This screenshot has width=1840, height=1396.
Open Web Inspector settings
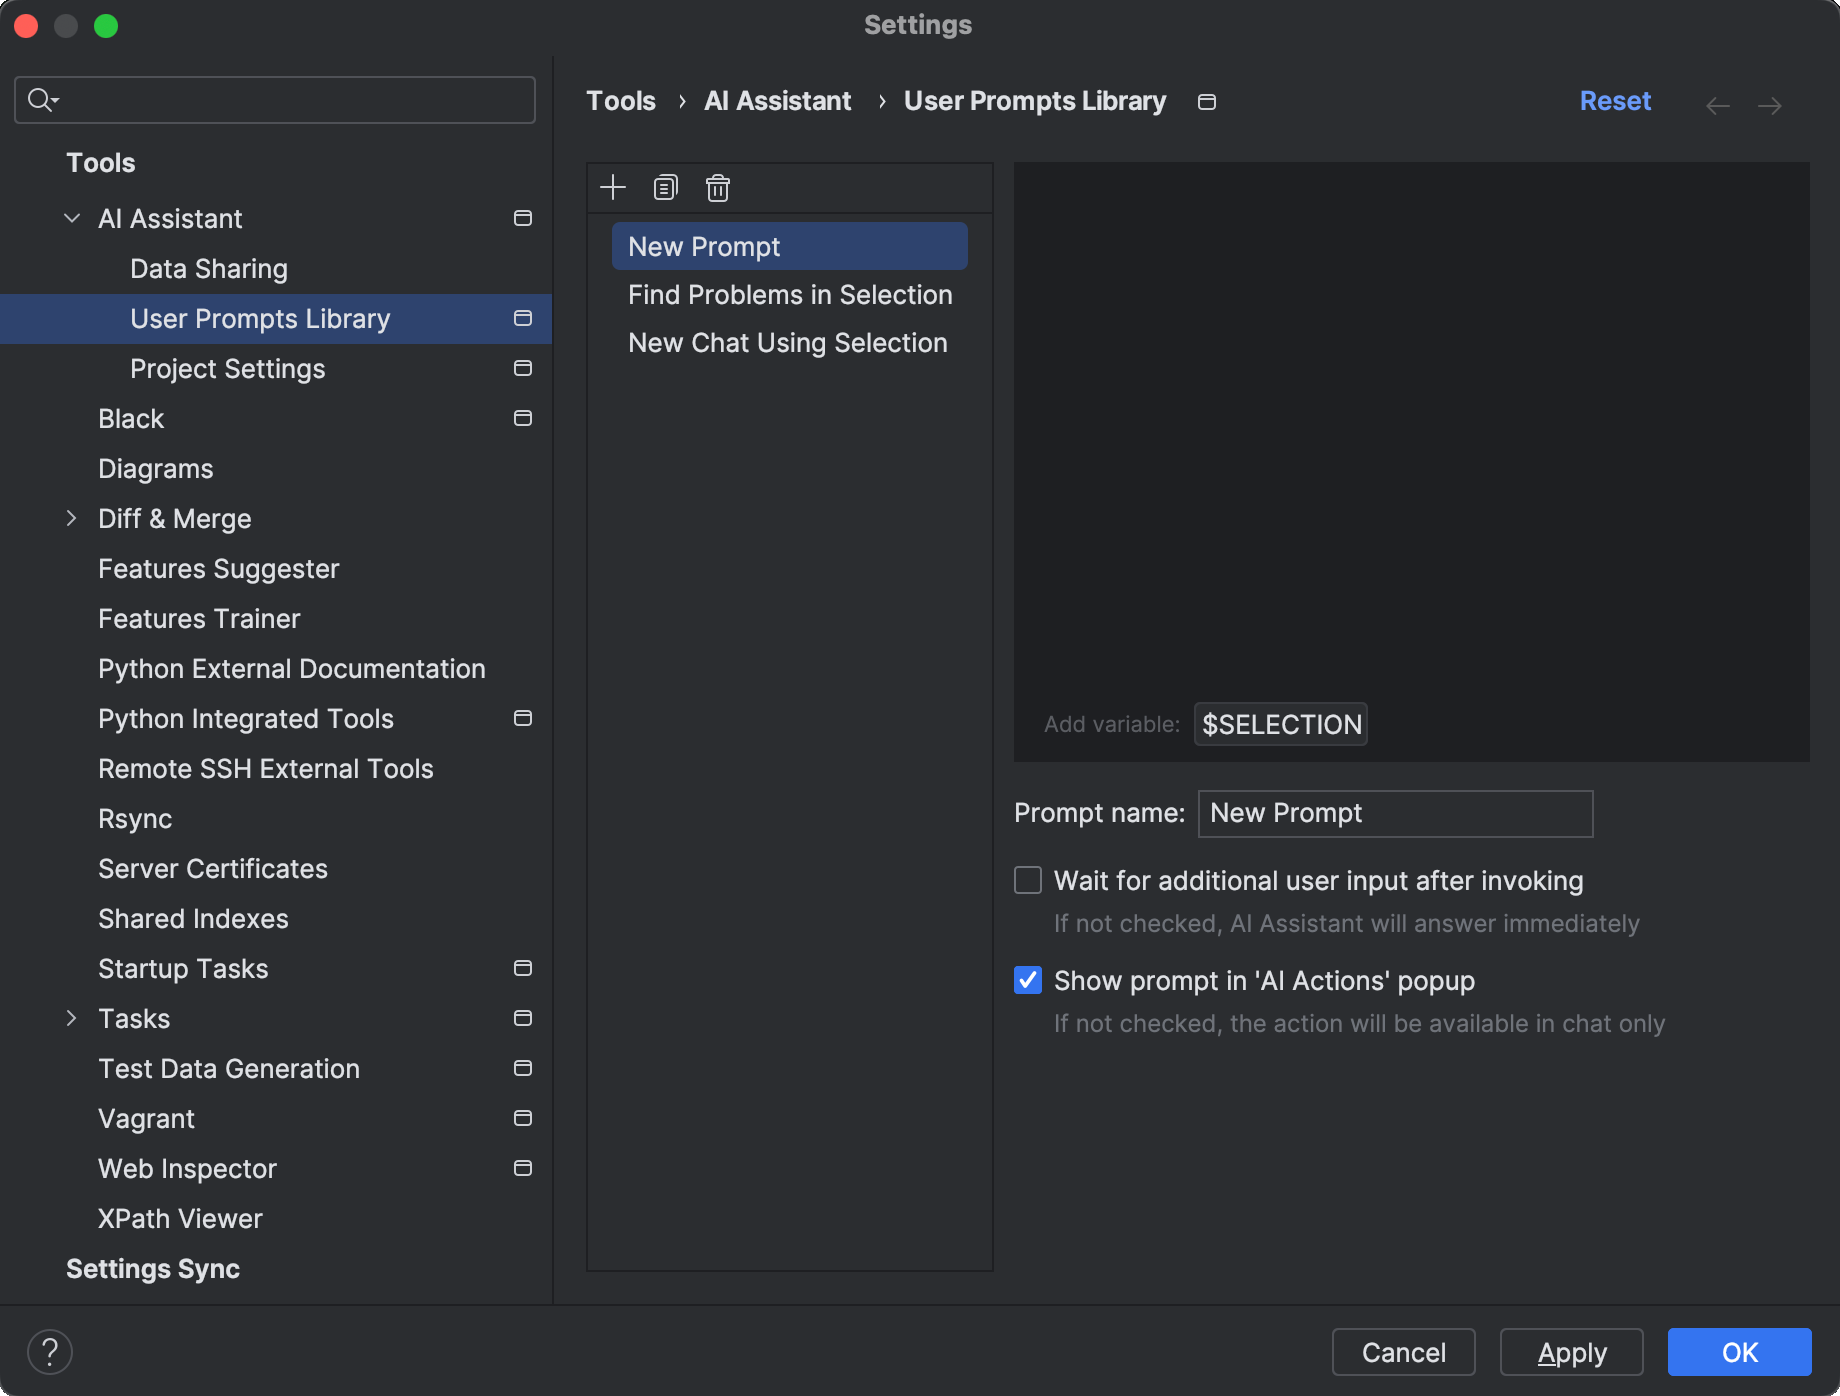(187, 1168)
